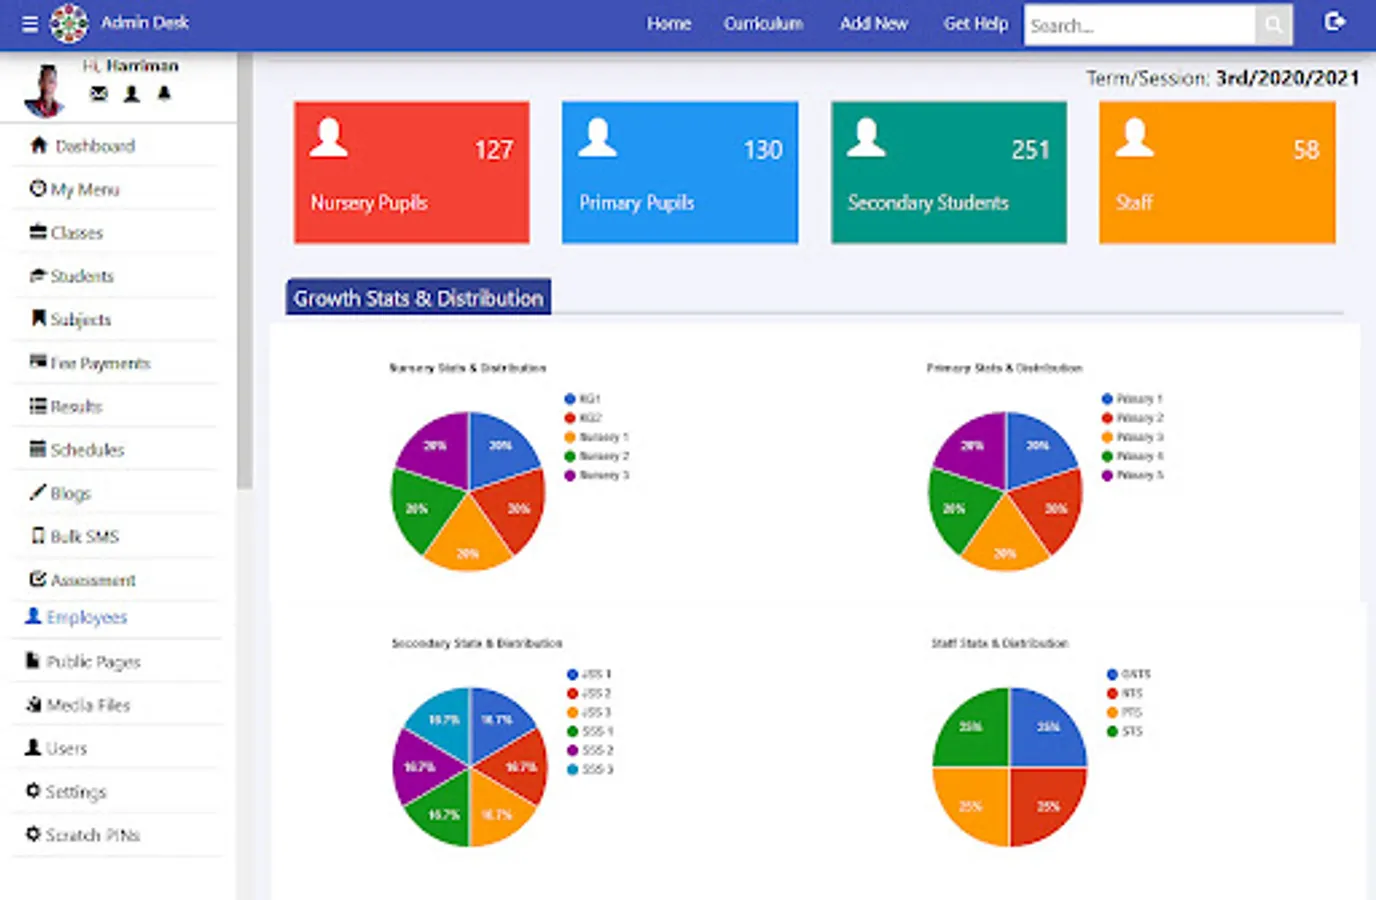Click the Secondary Stats & Distribution chart title
The width and height of the screenshot is (1376, 900).
coord(477,643)
